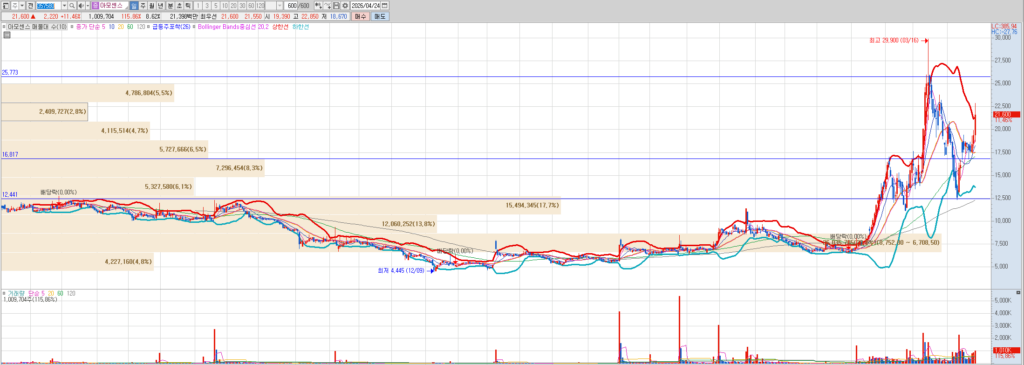Choose the 1 interval button
This screenshot has width=1024, height=365.
pos(198,5)
